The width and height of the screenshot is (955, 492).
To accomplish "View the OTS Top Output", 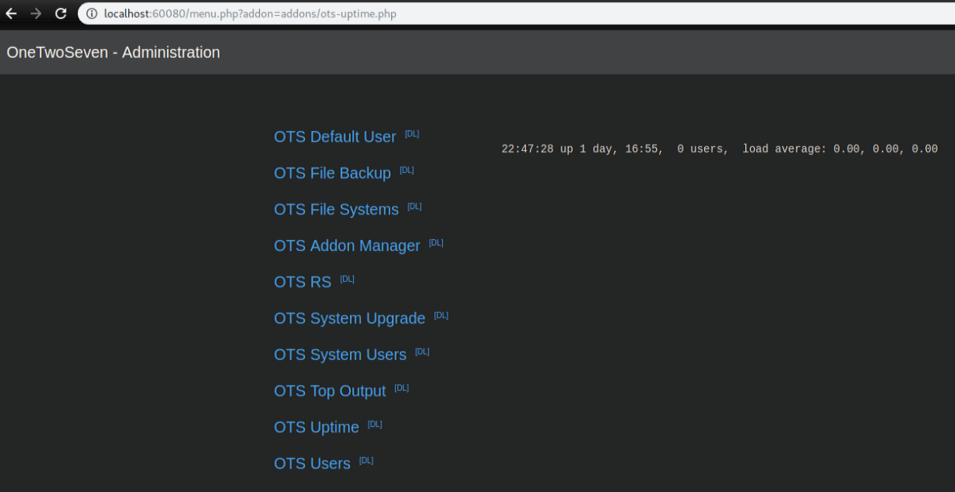I will pos(330,391).
